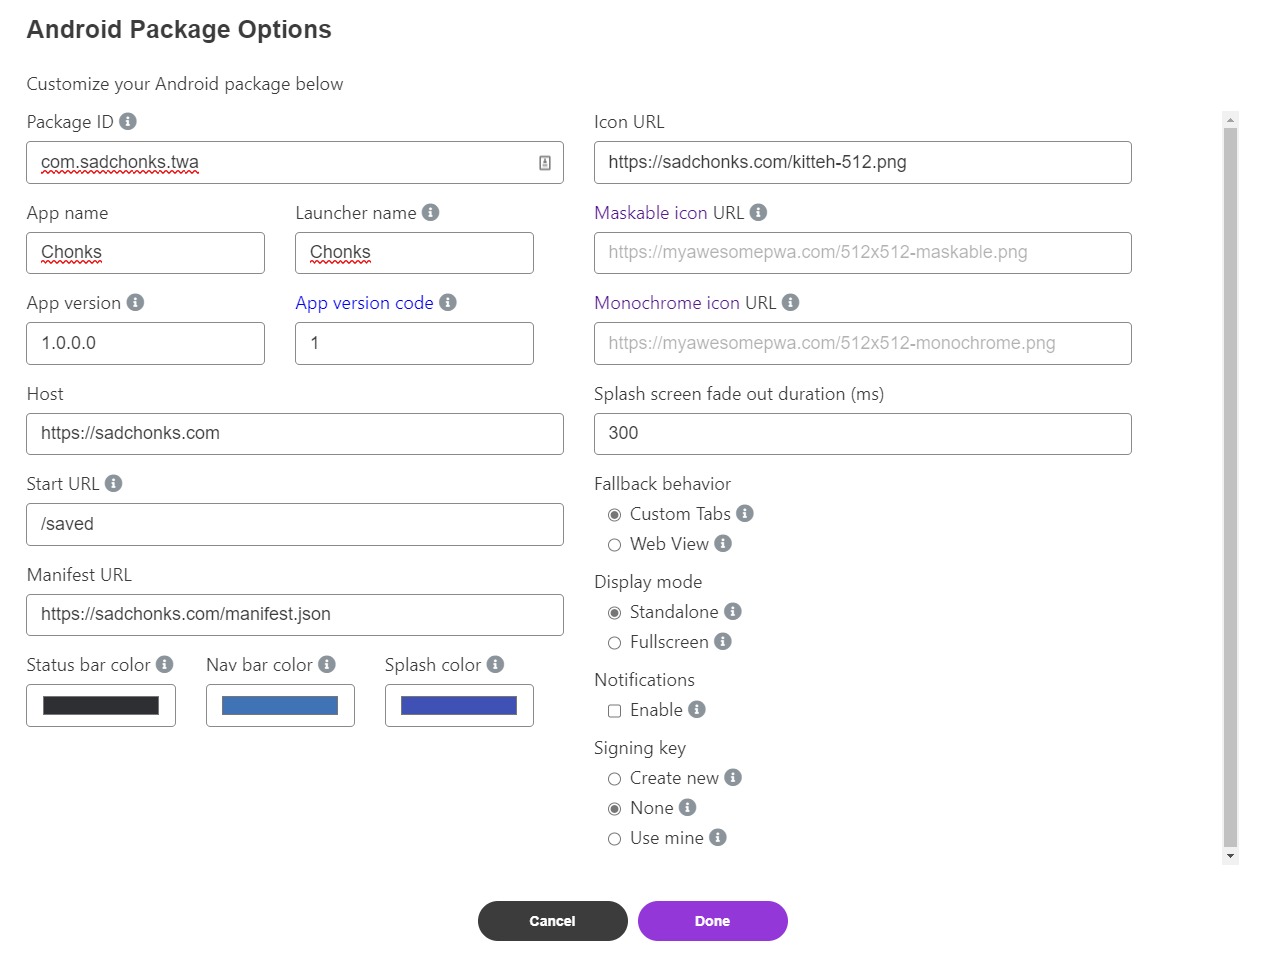Image resolution: width=1267 pixels, height=956 pixels.
Task: Click the Status bar color info icon
Action: [x=165, y=664]
